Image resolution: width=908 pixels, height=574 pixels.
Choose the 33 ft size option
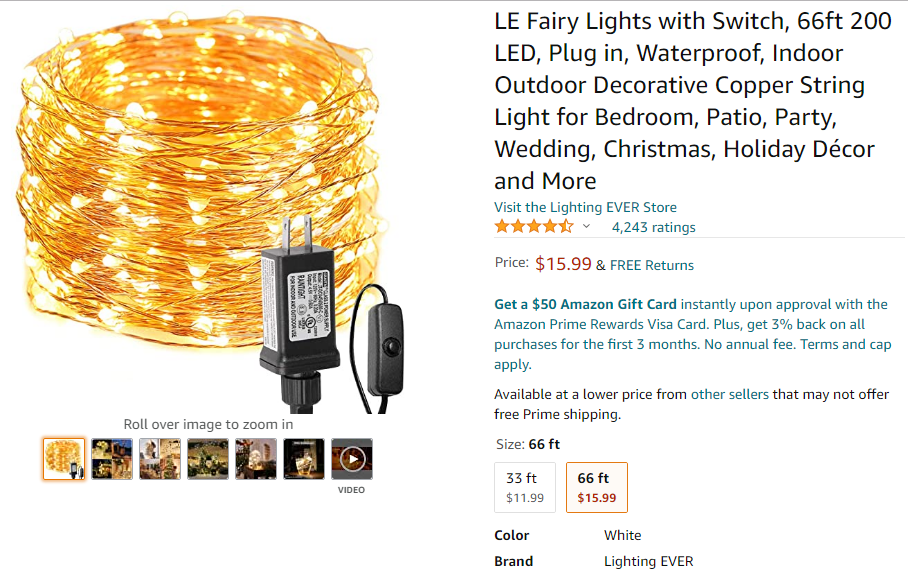click(525, 487)
